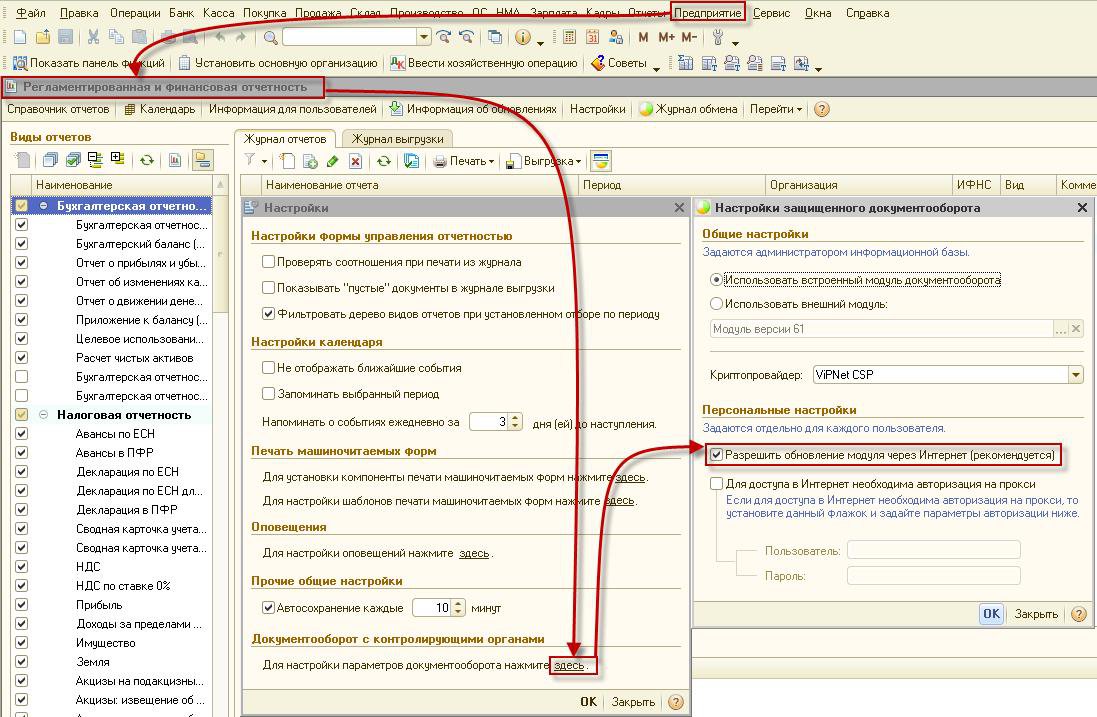Click the uncheck-all icon in Виды отчетов toolbar
This screenshot has width=1097, height=717.
click(50, 160)
